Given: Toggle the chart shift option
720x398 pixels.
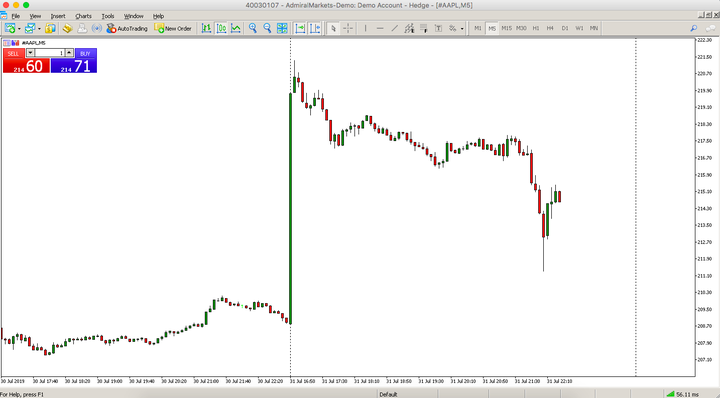Looking at the screenshot, I should pyautogui.click(x=315, y=28).
